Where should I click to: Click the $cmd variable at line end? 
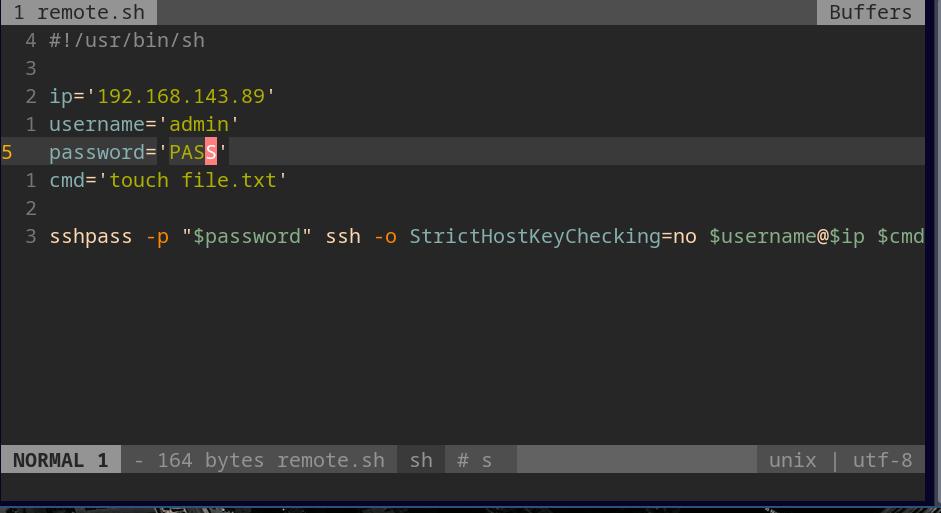pyautogui.click(x=900, y=236)
